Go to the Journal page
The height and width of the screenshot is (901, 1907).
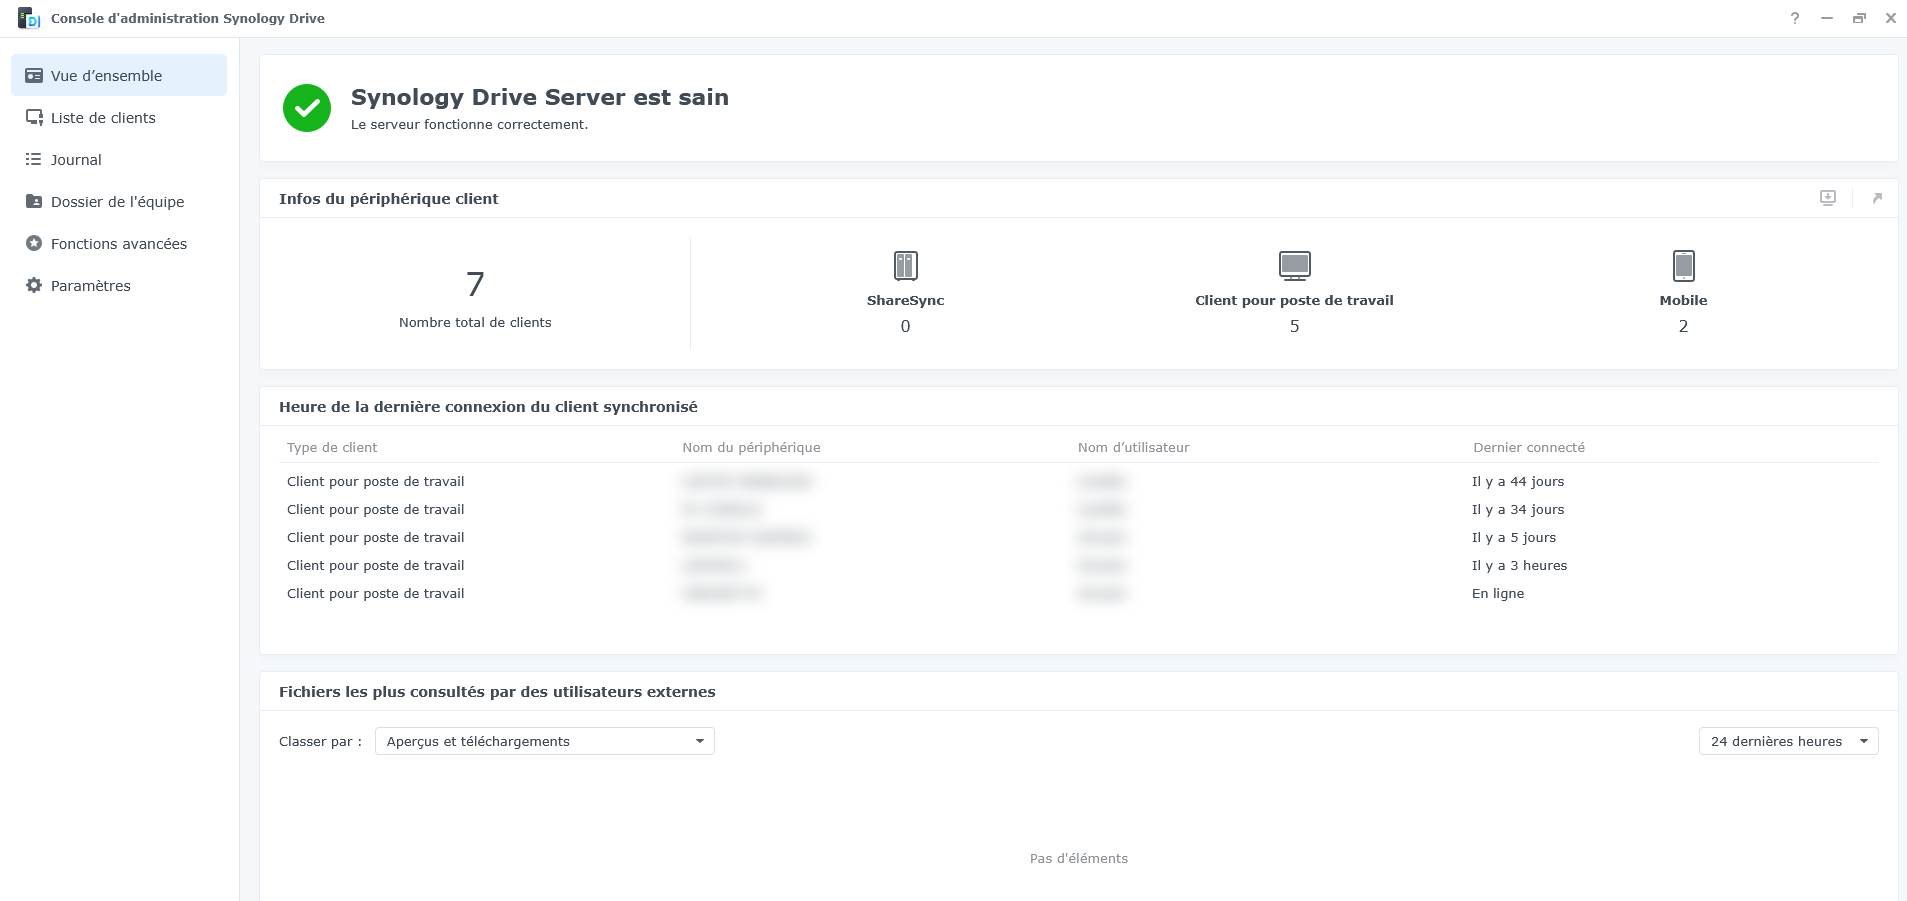pos(119,160)
